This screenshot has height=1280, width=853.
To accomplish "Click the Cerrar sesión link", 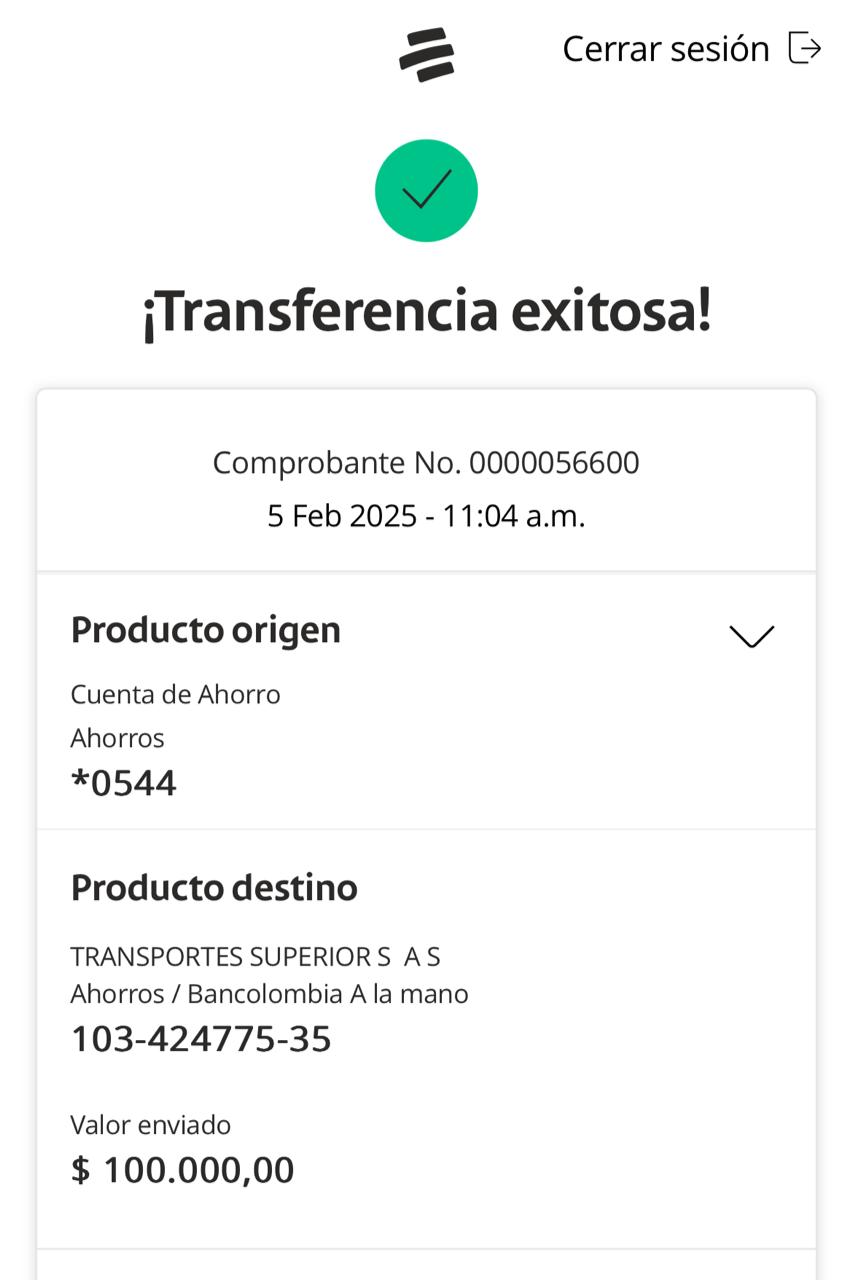I will tap(665, 49).
